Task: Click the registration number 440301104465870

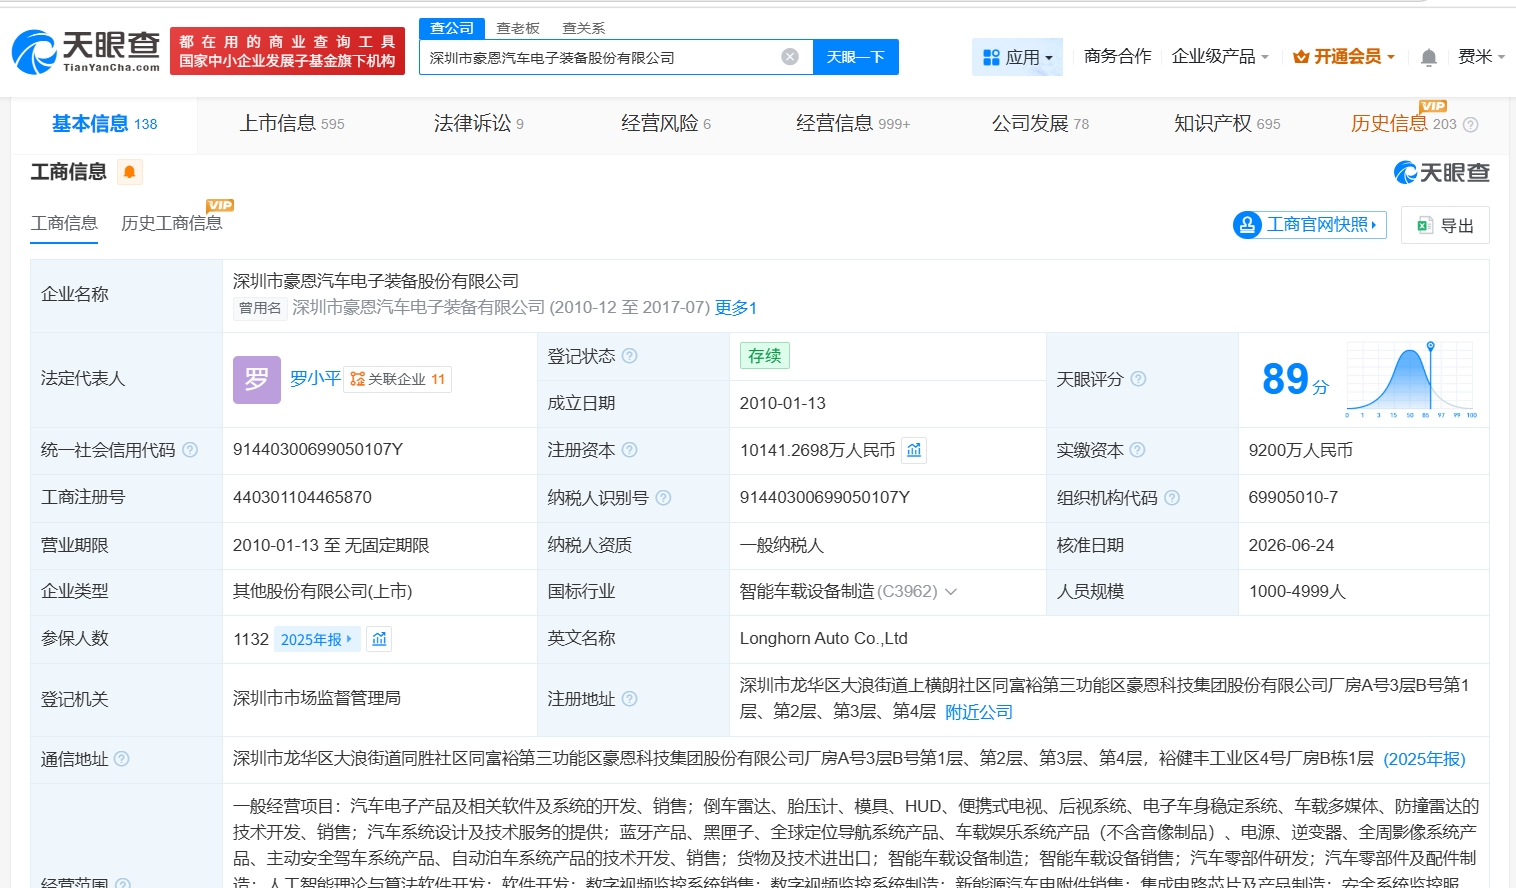Action: [302, 498]
